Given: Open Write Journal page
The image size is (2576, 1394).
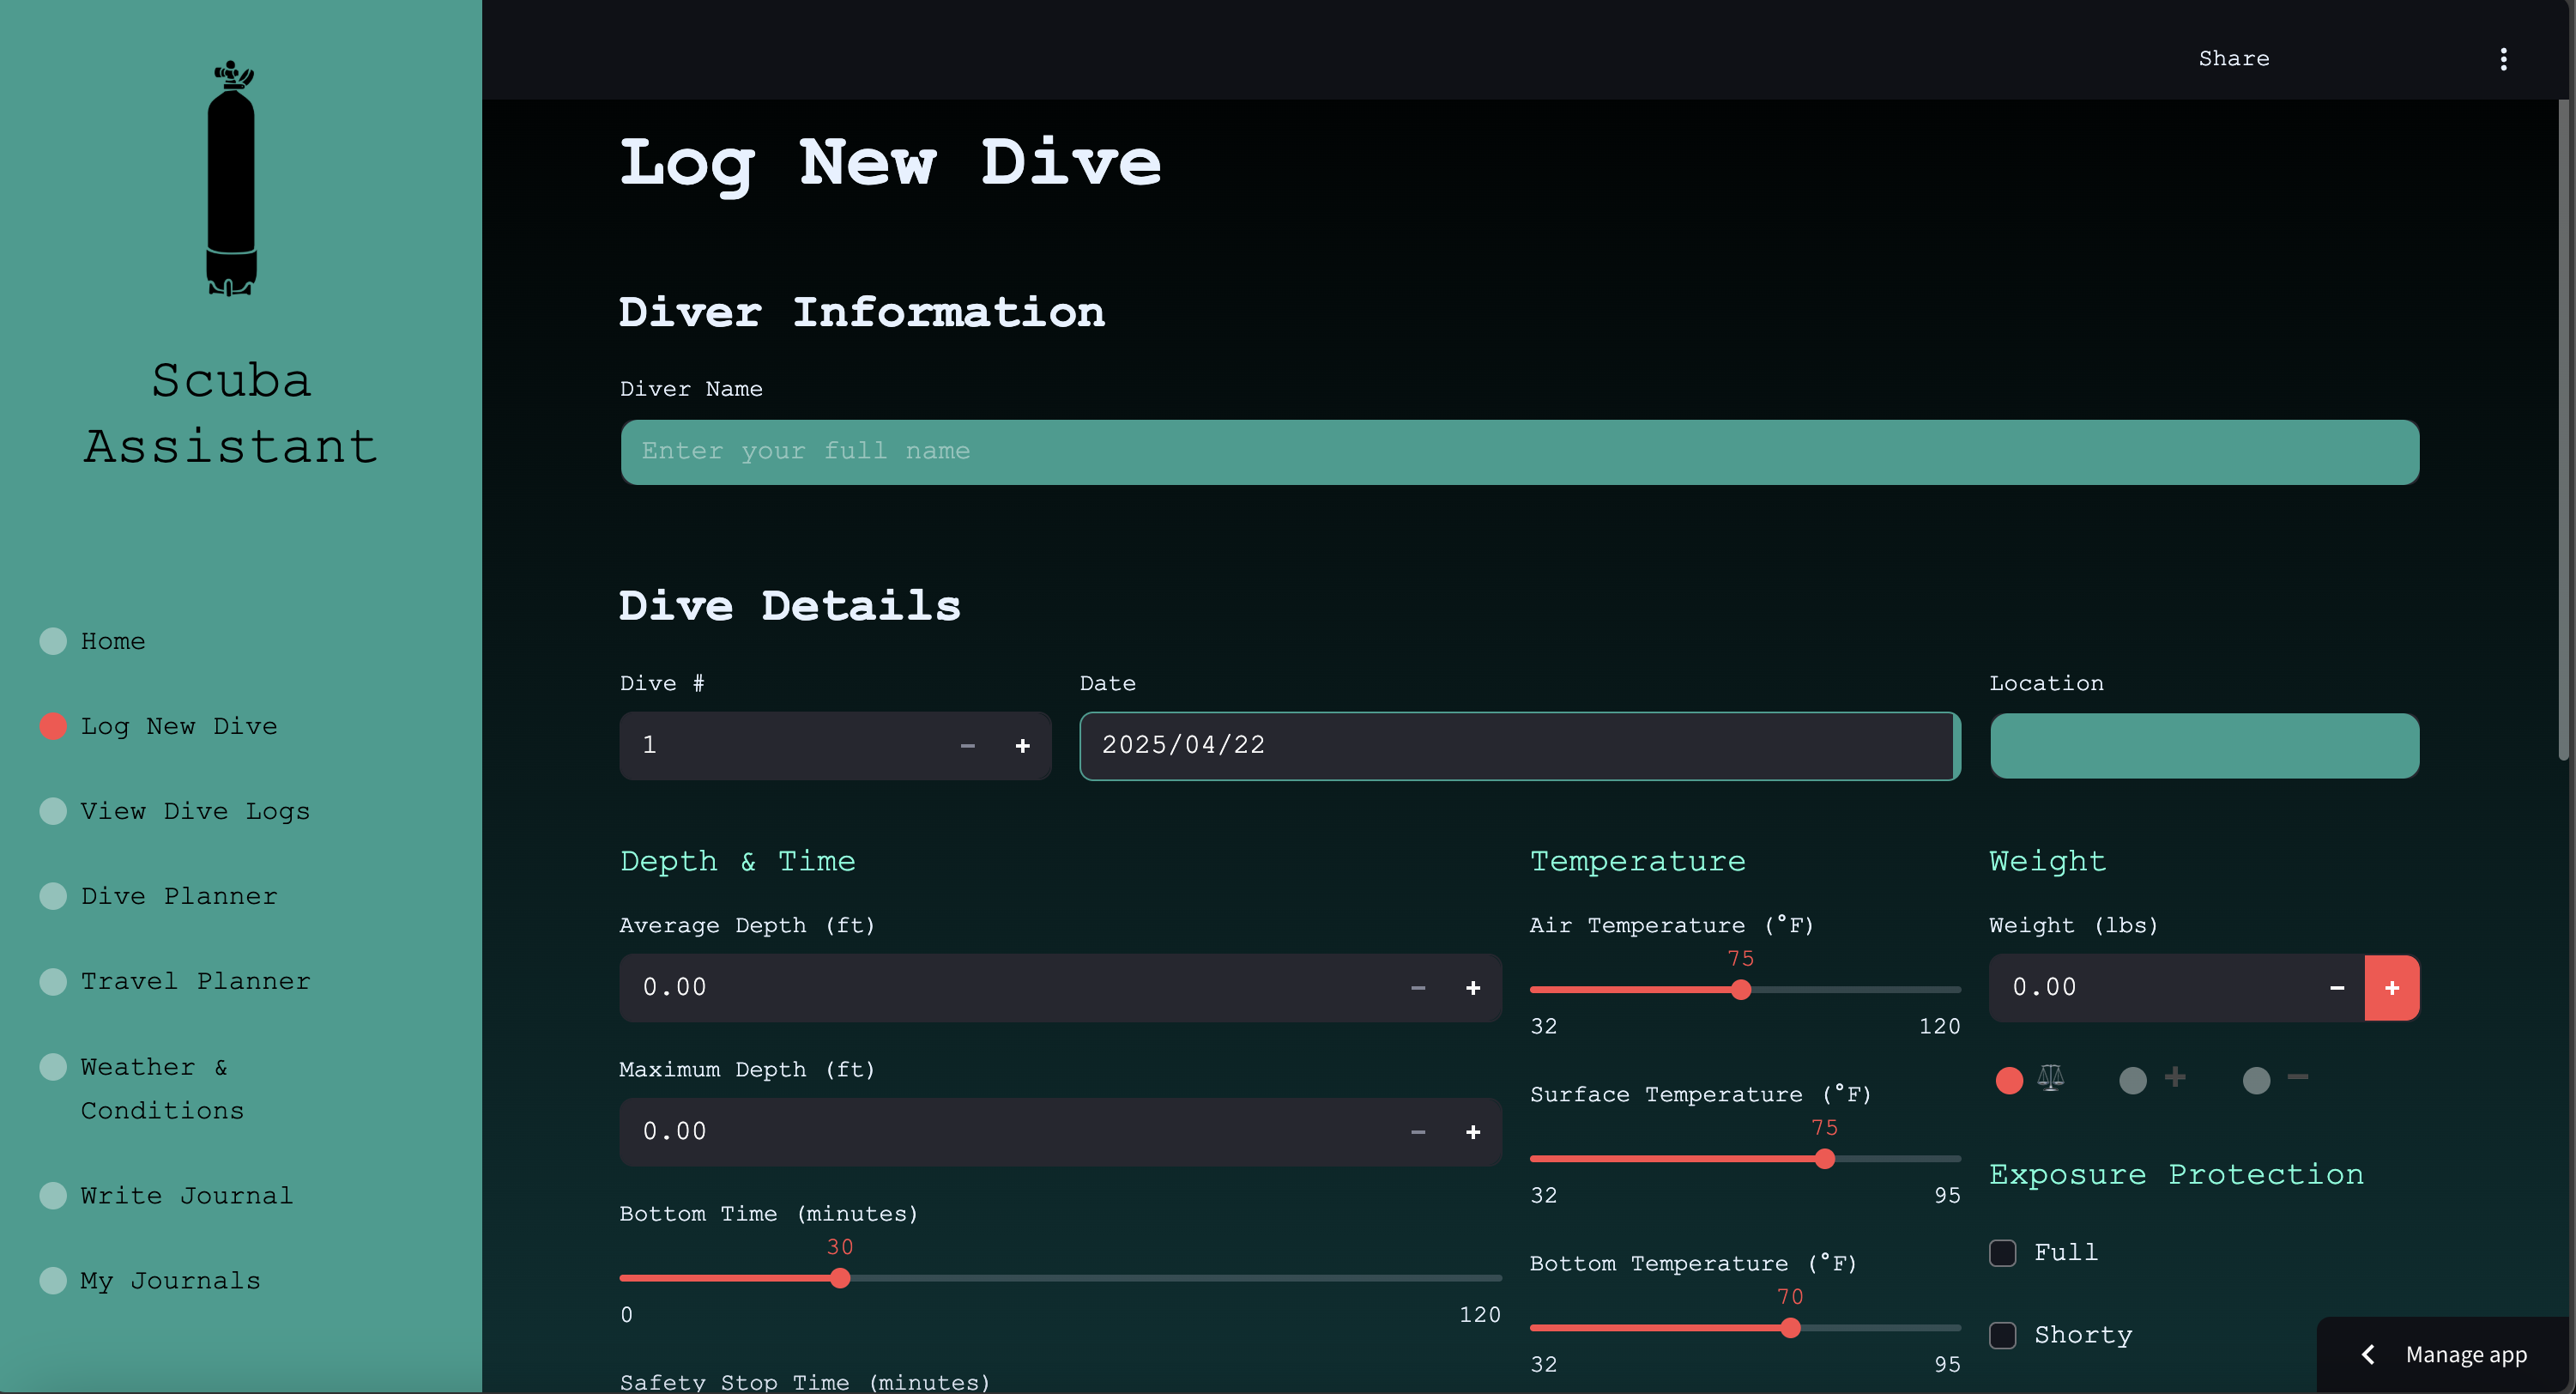Looking at the screenshot, I should 167,1196.
